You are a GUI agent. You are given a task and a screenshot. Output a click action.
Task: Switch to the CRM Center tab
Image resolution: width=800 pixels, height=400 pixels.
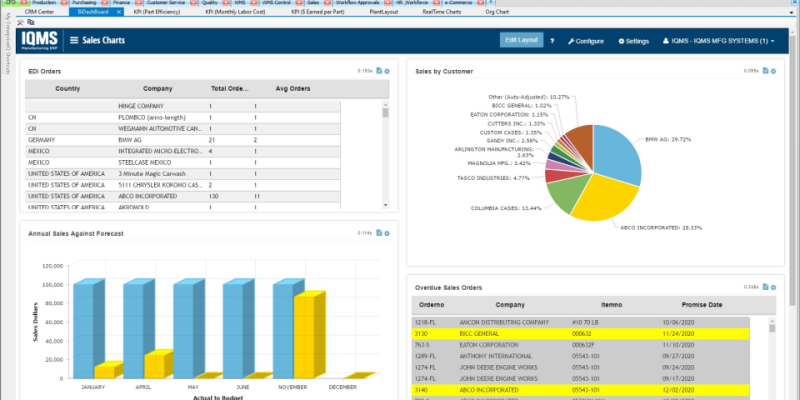tap(39, 12)
